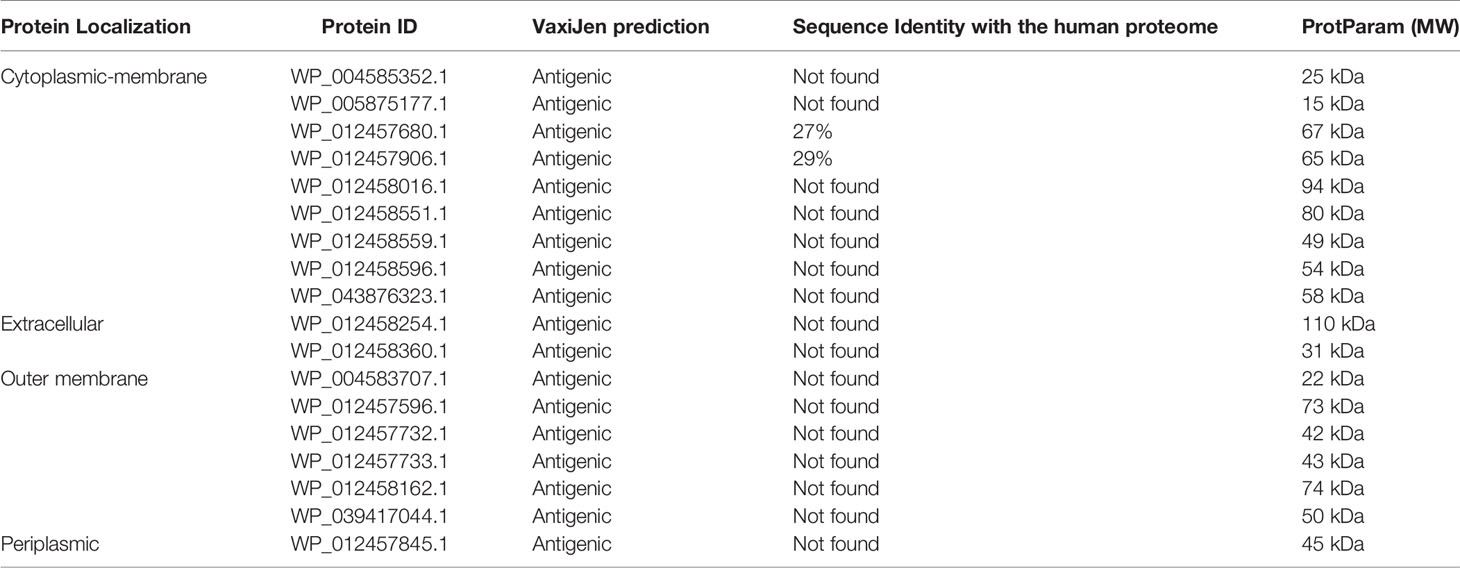Click the Protein Localization column header
The height and width of the screenshot is (568, 1460).
pos(96,28)
